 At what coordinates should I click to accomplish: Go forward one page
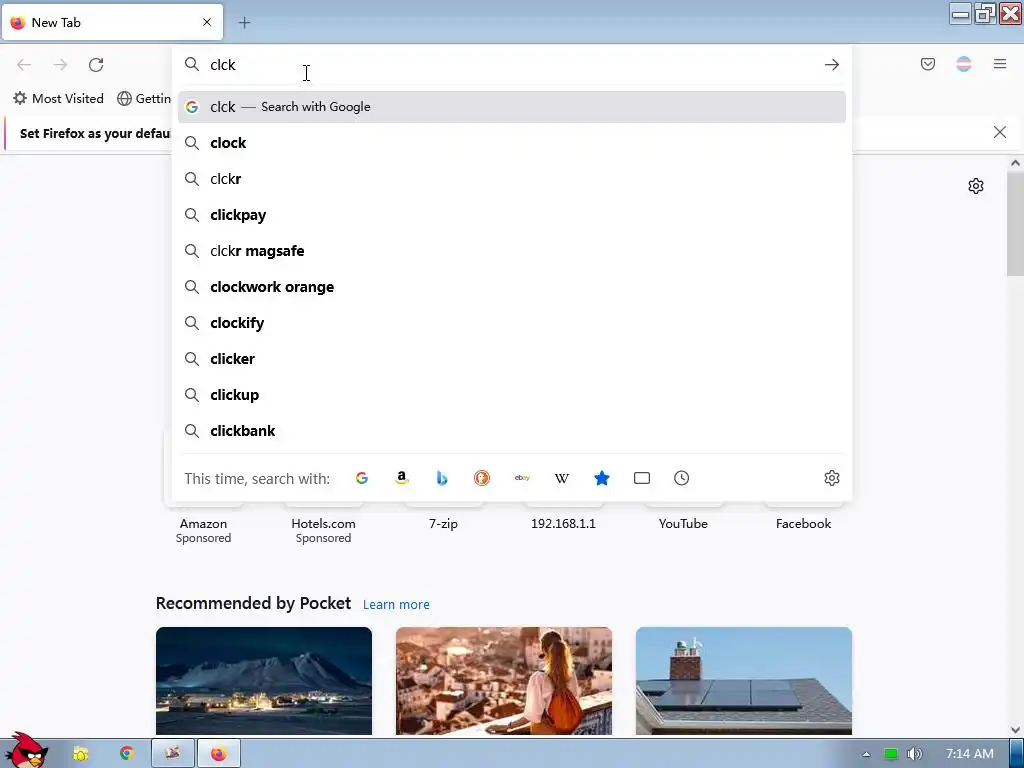pyautogui.click(x=60, y=65)
